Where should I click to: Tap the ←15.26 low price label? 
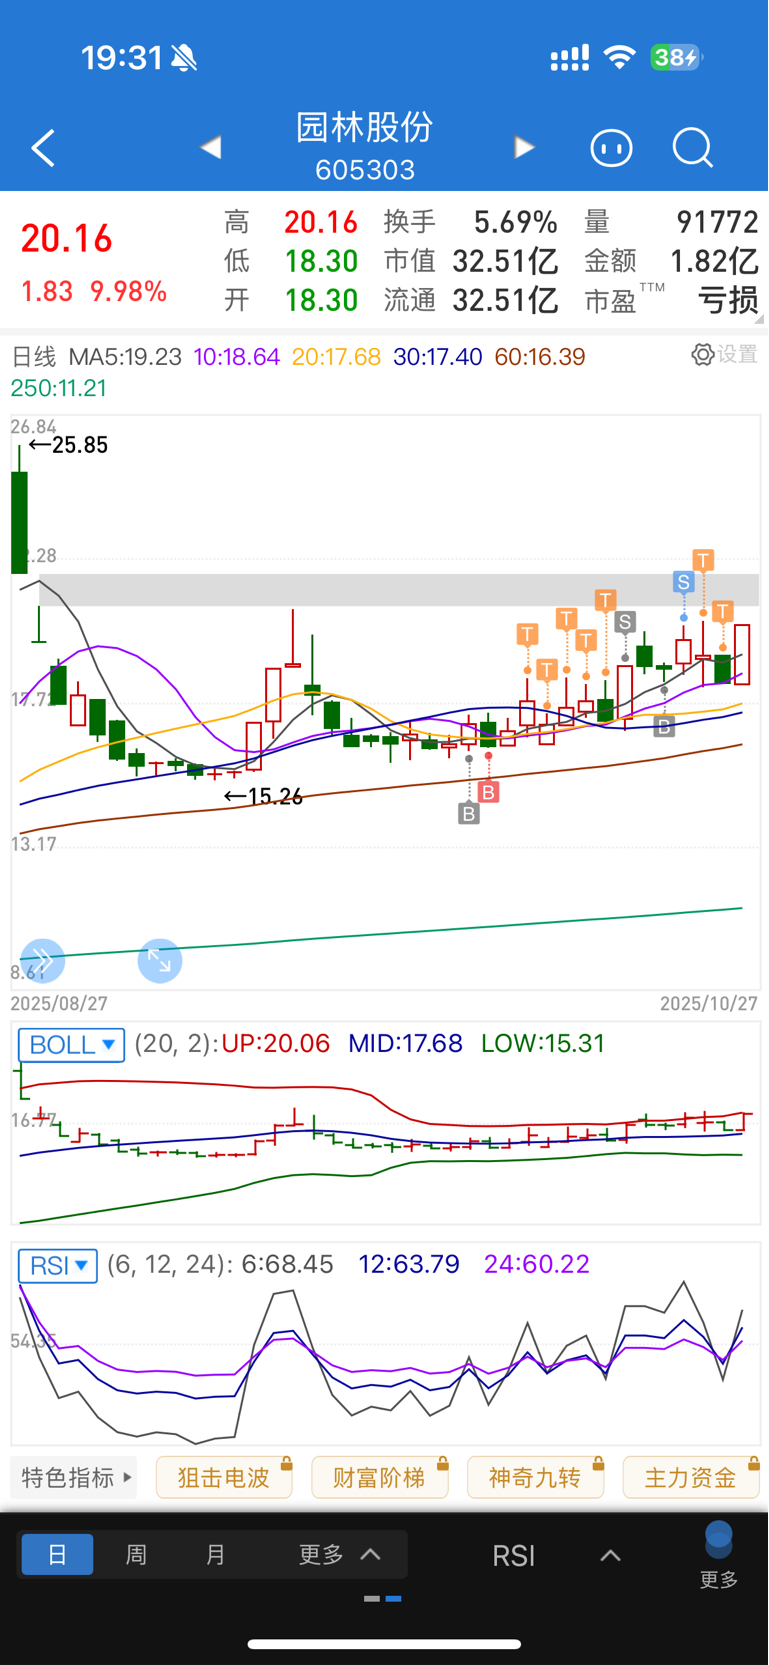tap(263, 796)
